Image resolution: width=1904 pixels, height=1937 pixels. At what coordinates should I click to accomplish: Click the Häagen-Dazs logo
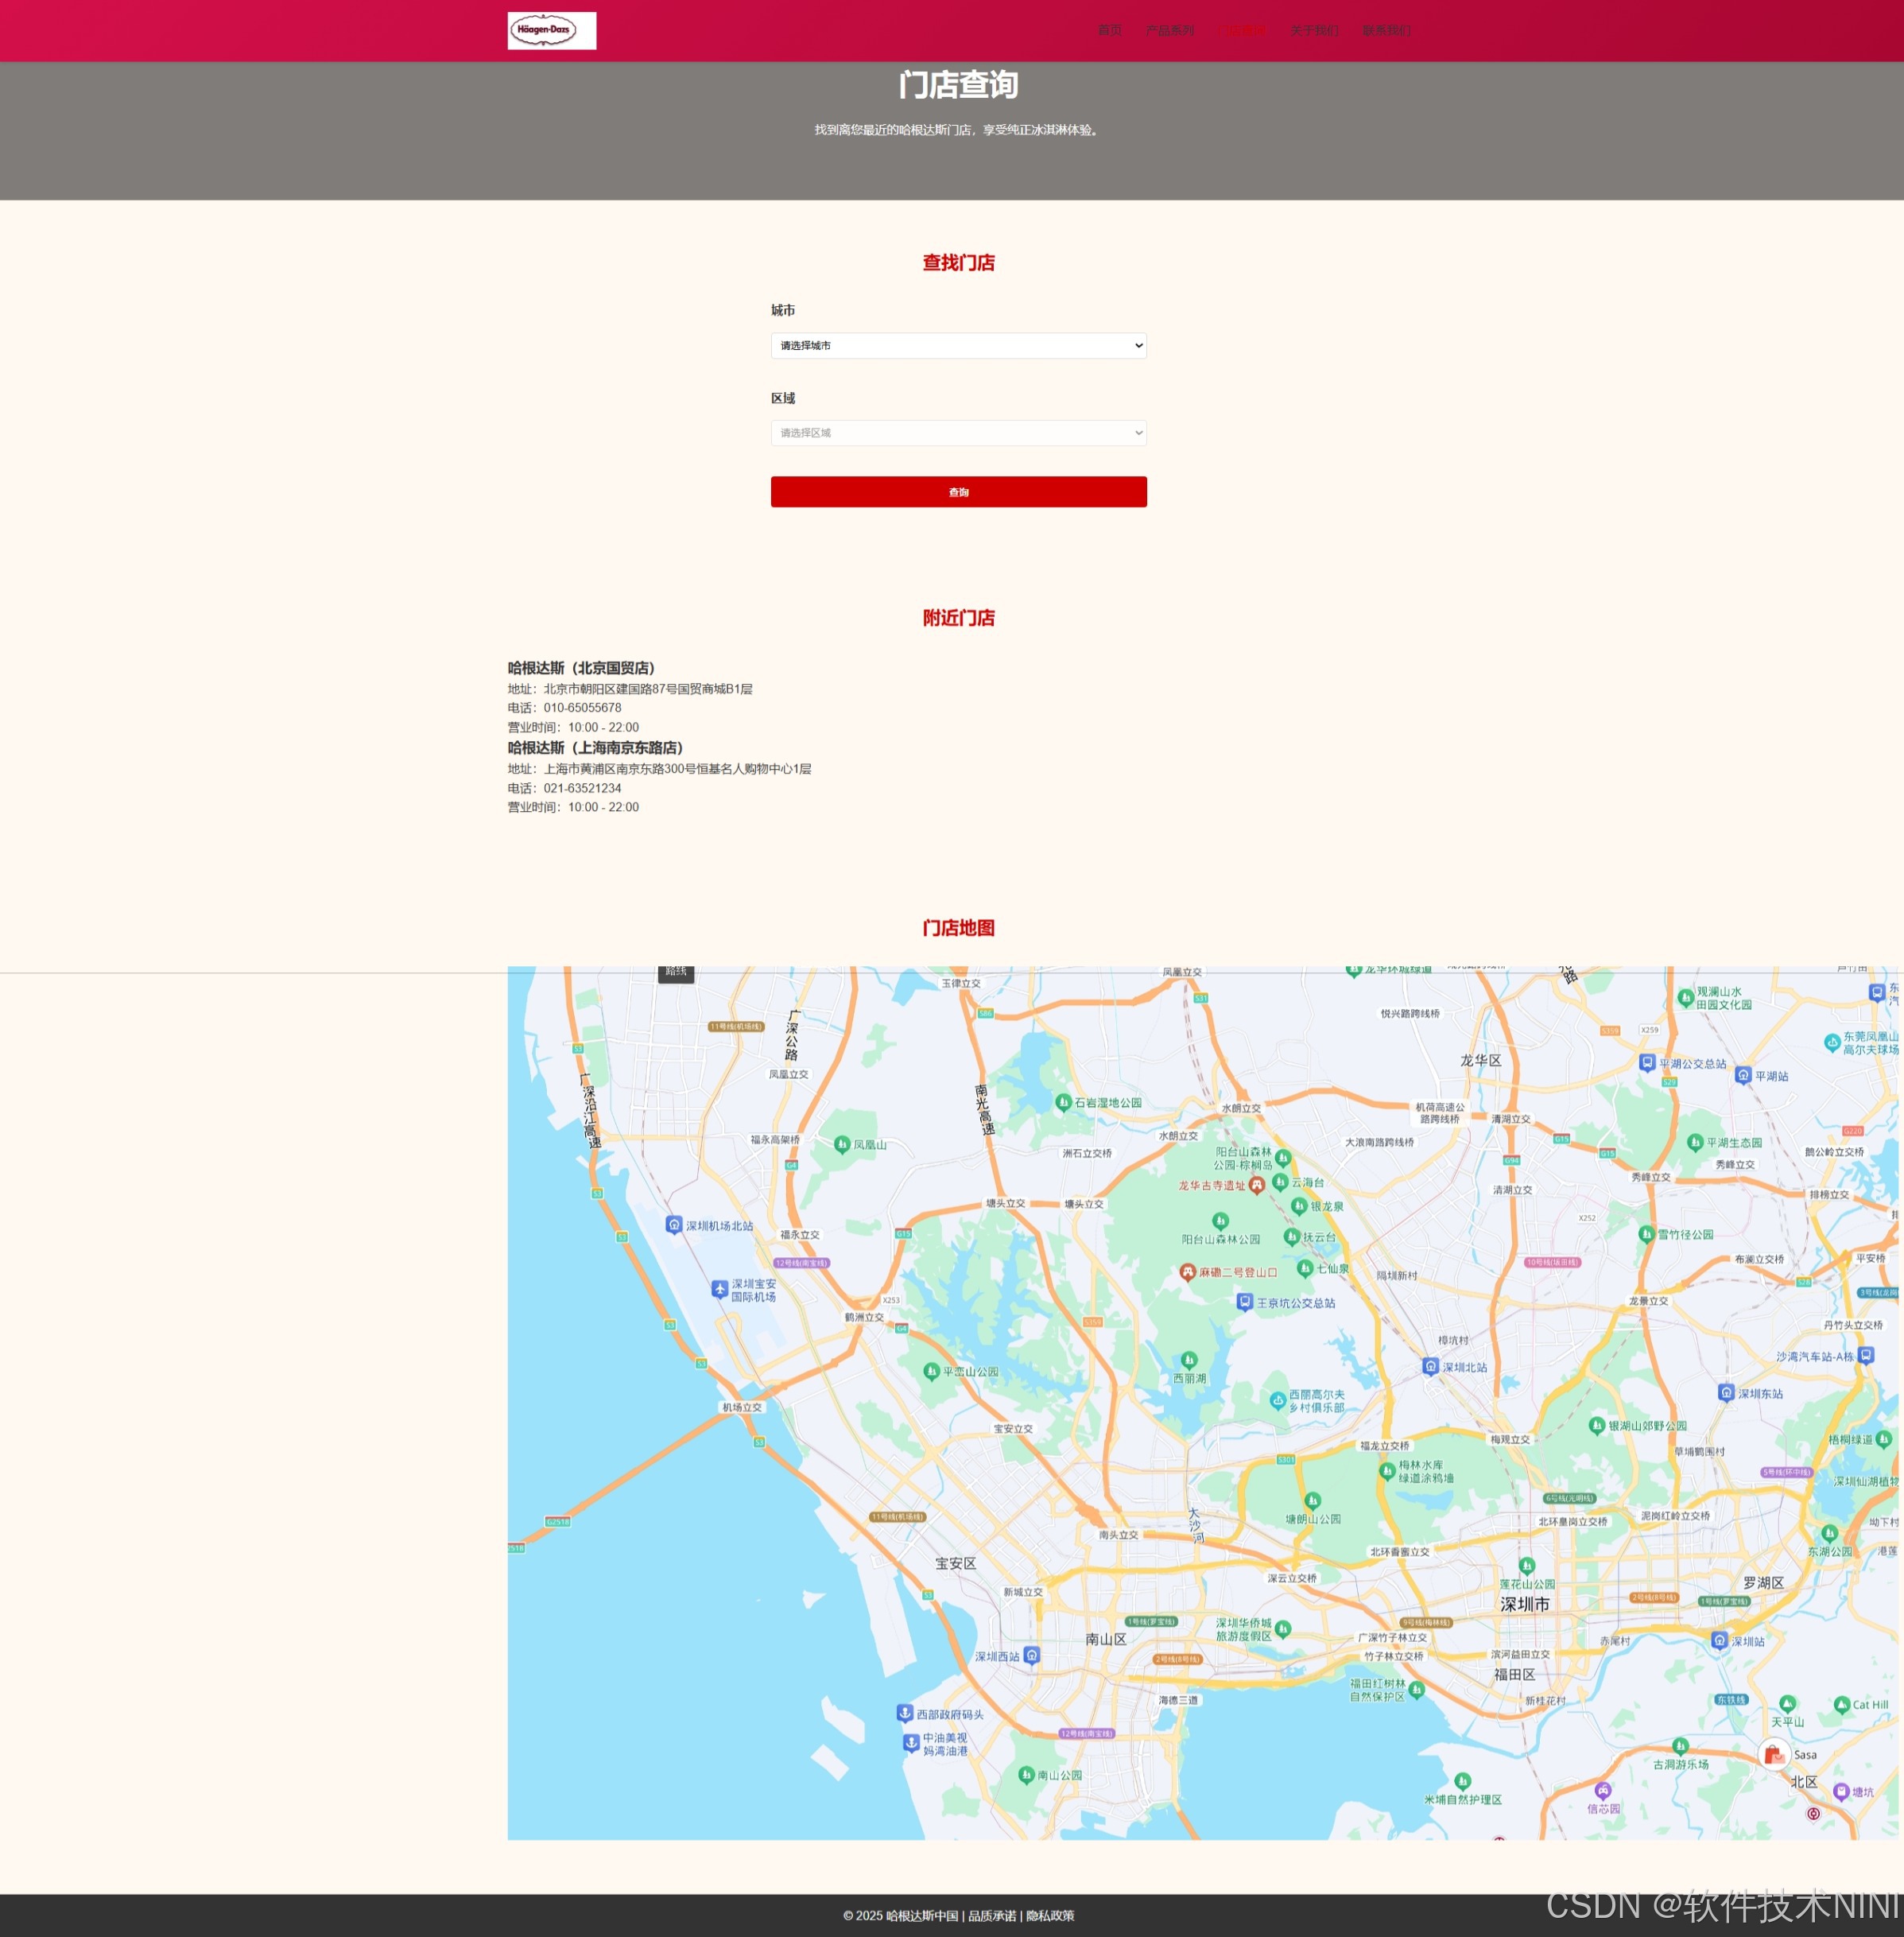pos(551,30)
